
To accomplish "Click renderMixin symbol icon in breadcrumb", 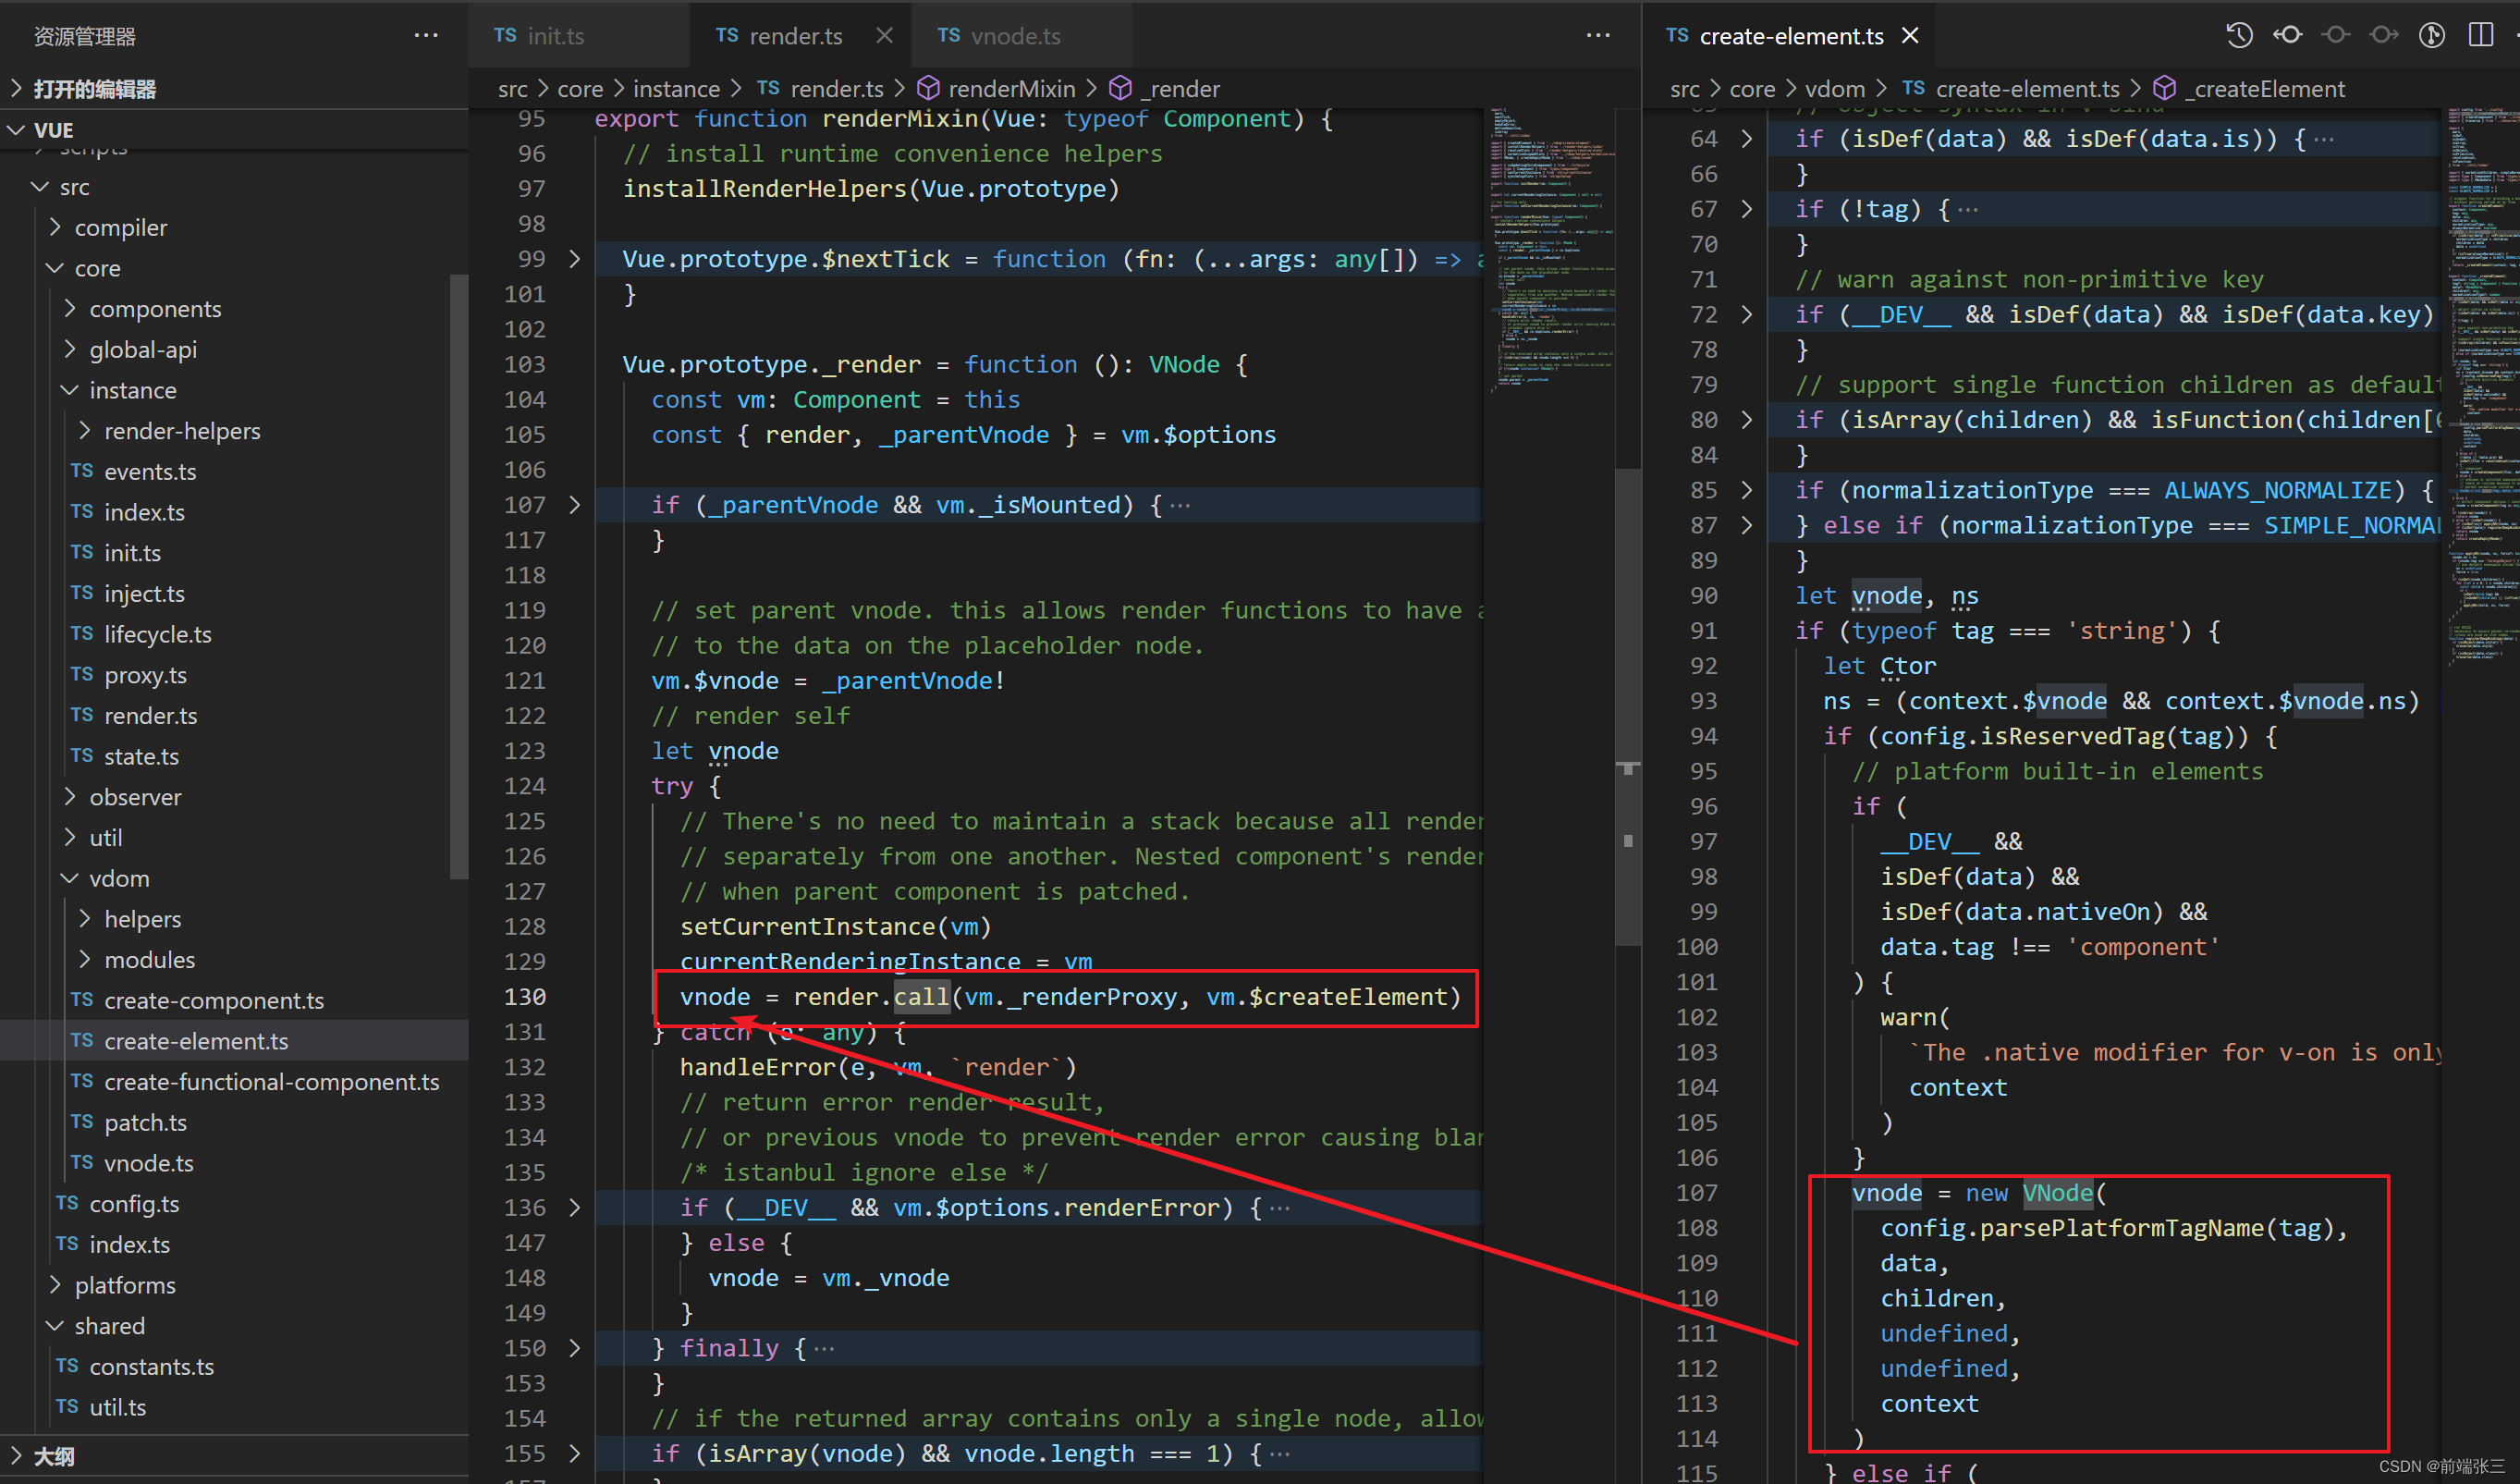I will (928, 89).
